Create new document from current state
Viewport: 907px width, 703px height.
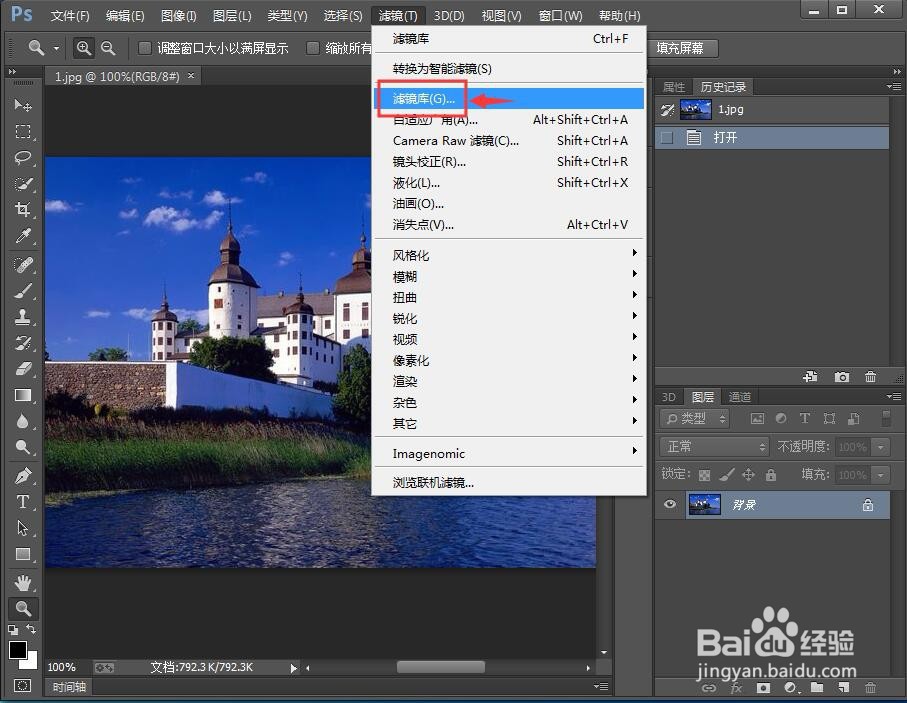pos(810,377)
